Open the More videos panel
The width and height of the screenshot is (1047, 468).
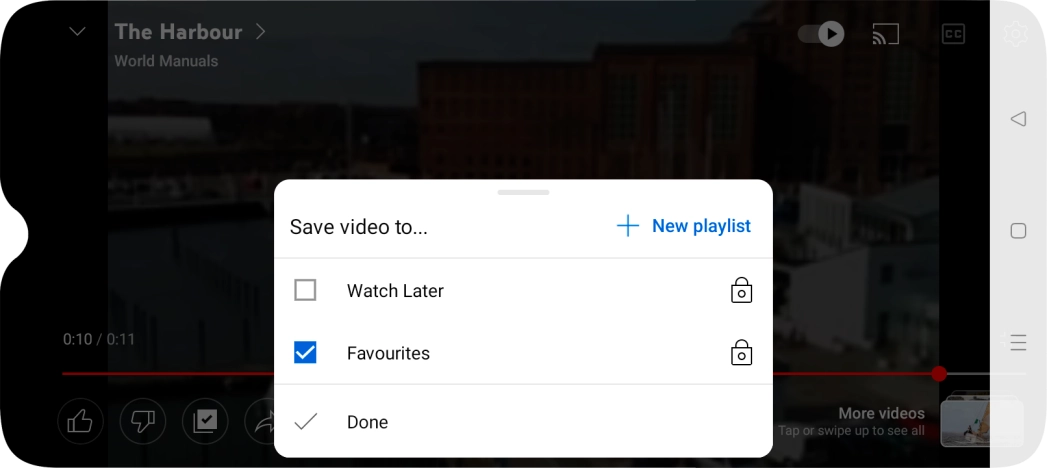click(x=852, y=421)
